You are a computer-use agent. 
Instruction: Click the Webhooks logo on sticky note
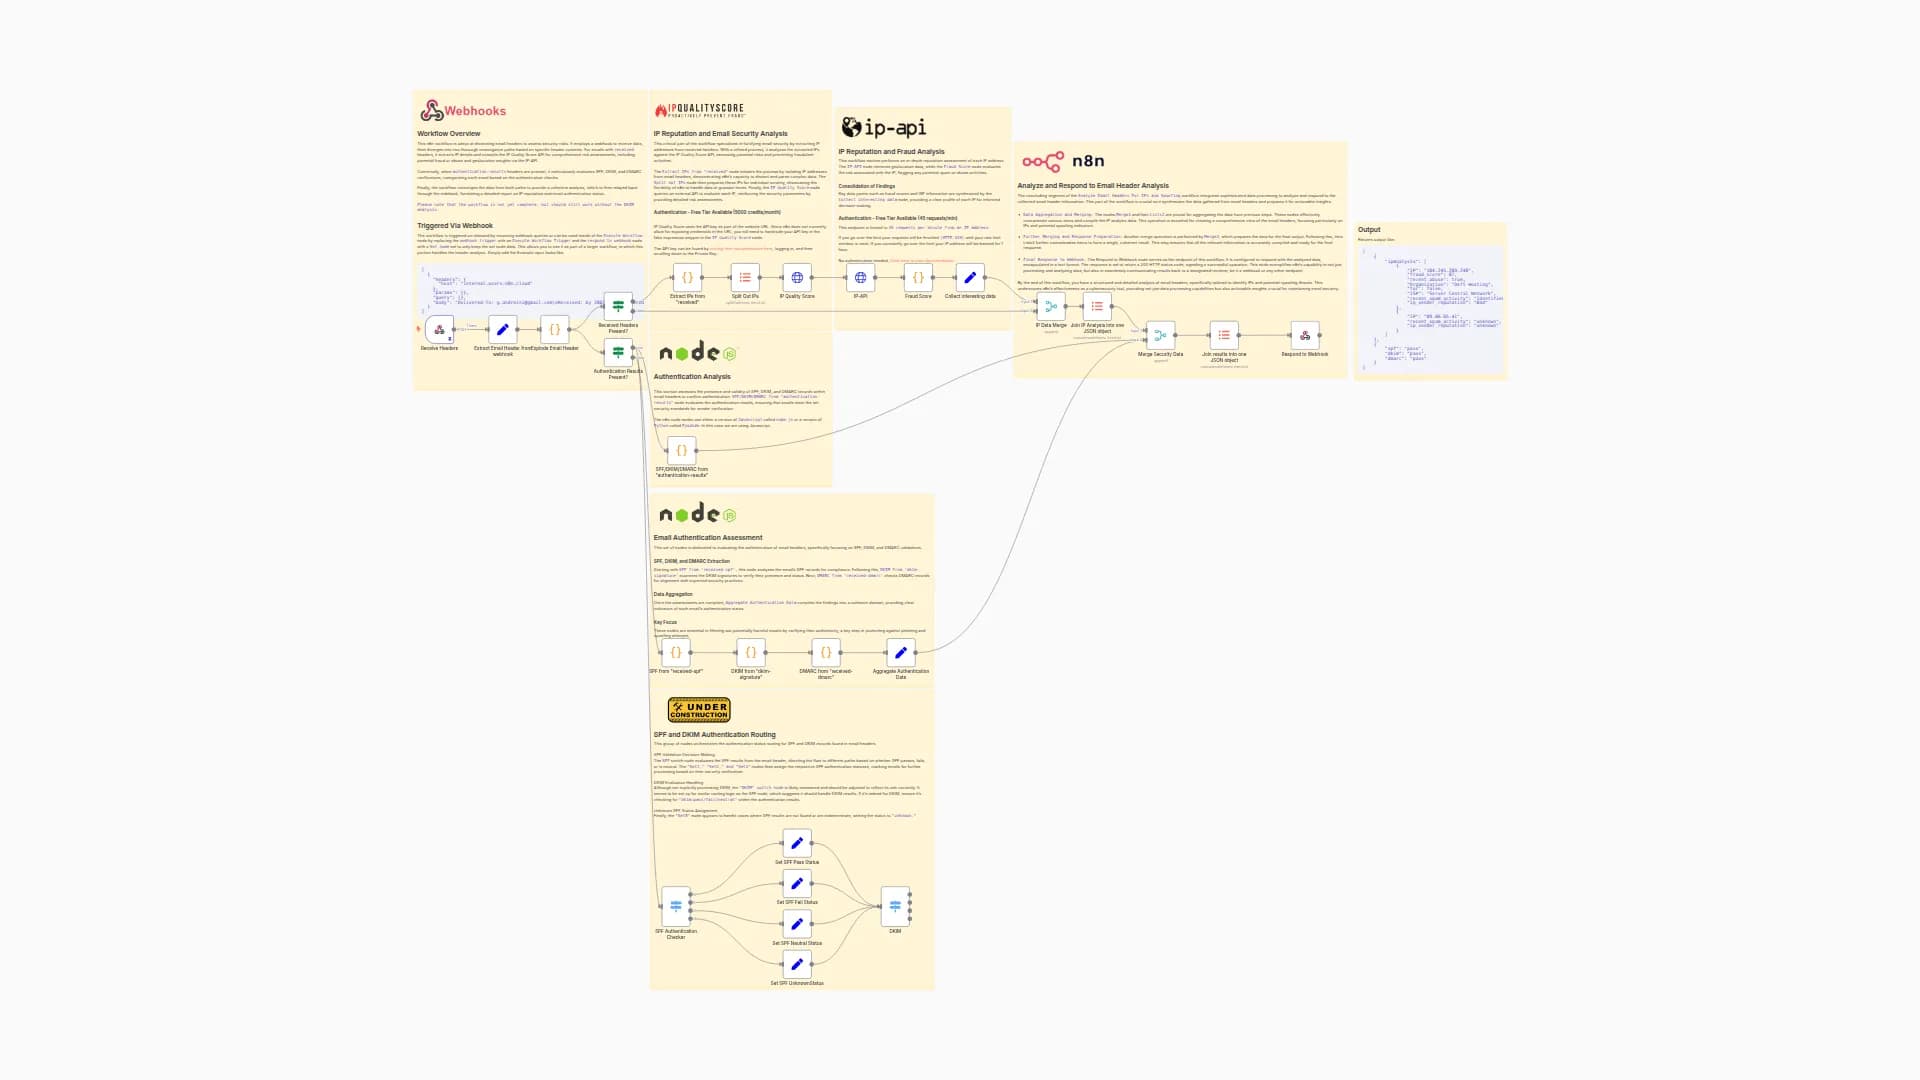pos(463,110)
